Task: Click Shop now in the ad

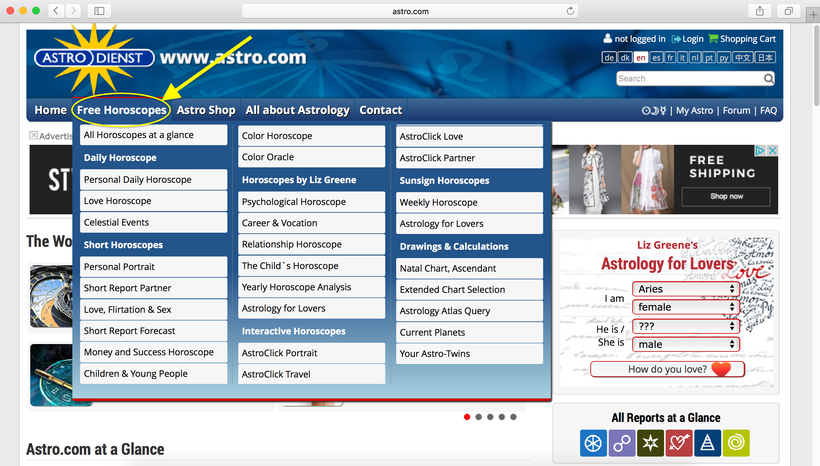Action: 726,197
